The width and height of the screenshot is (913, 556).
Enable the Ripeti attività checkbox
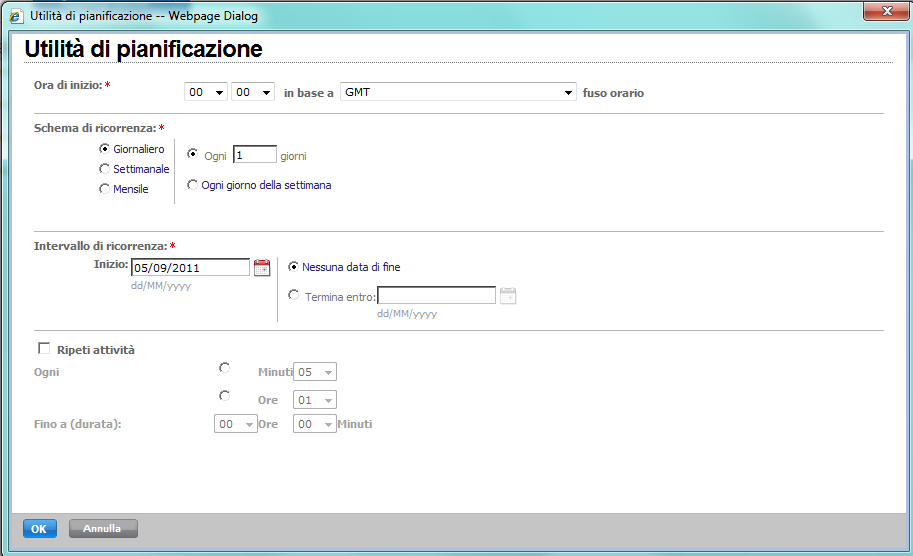pyautogui.click(x=44, y=348)
